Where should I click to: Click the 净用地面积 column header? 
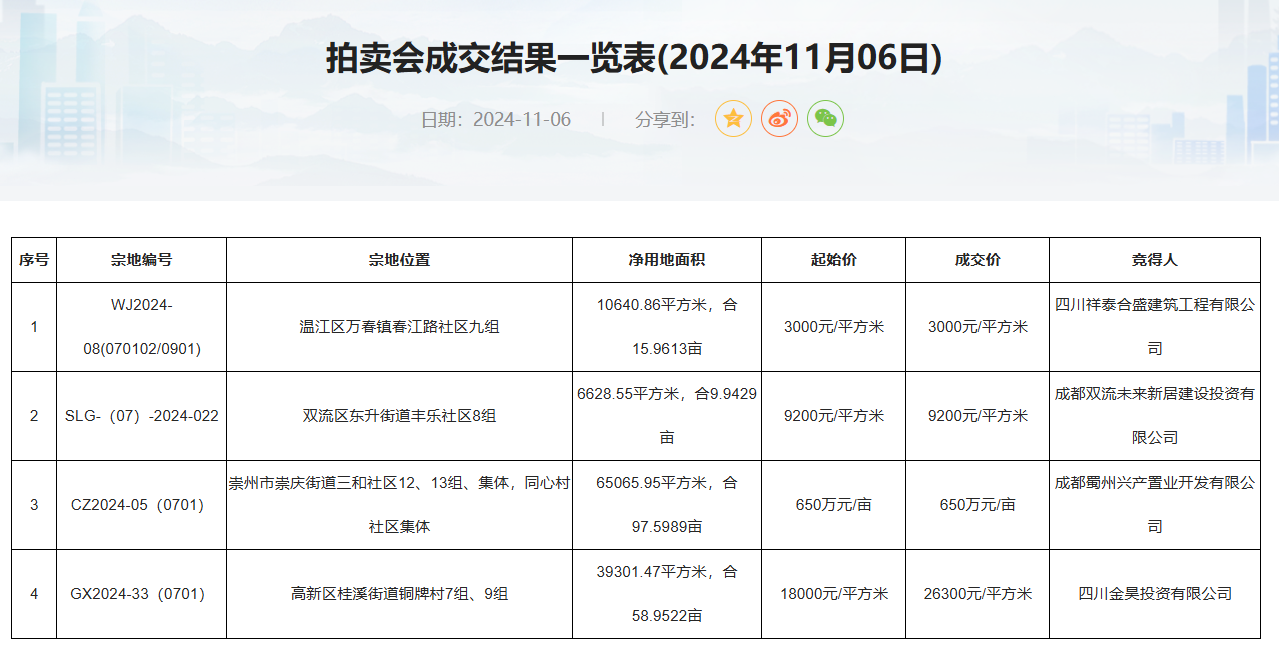click(x=666, y=260)
